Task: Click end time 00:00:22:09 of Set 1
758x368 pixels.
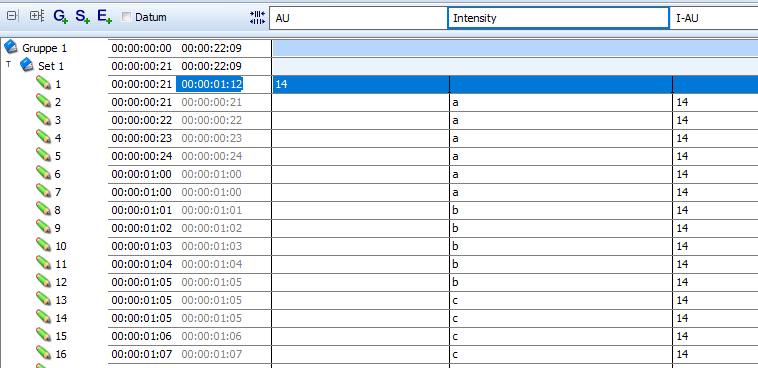Action: point(211,66)
